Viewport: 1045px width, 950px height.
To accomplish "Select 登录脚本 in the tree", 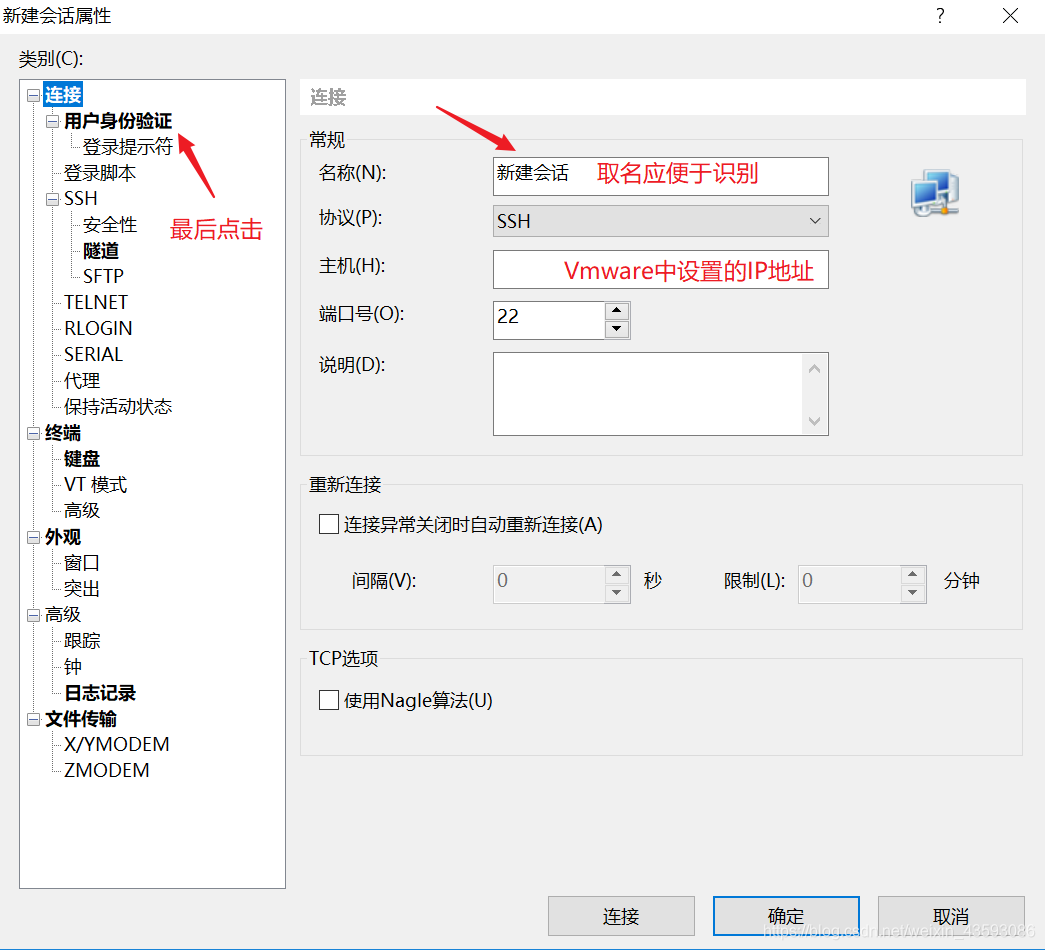I will coord(100,173).
